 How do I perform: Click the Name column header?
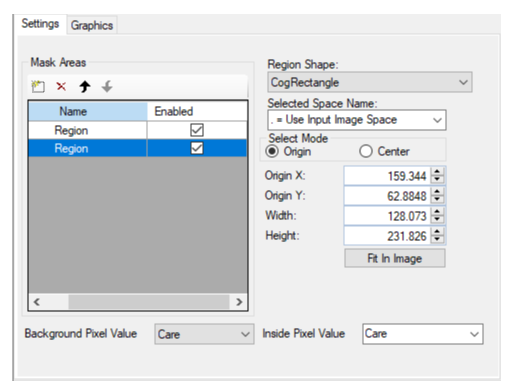tap(88, 111)
